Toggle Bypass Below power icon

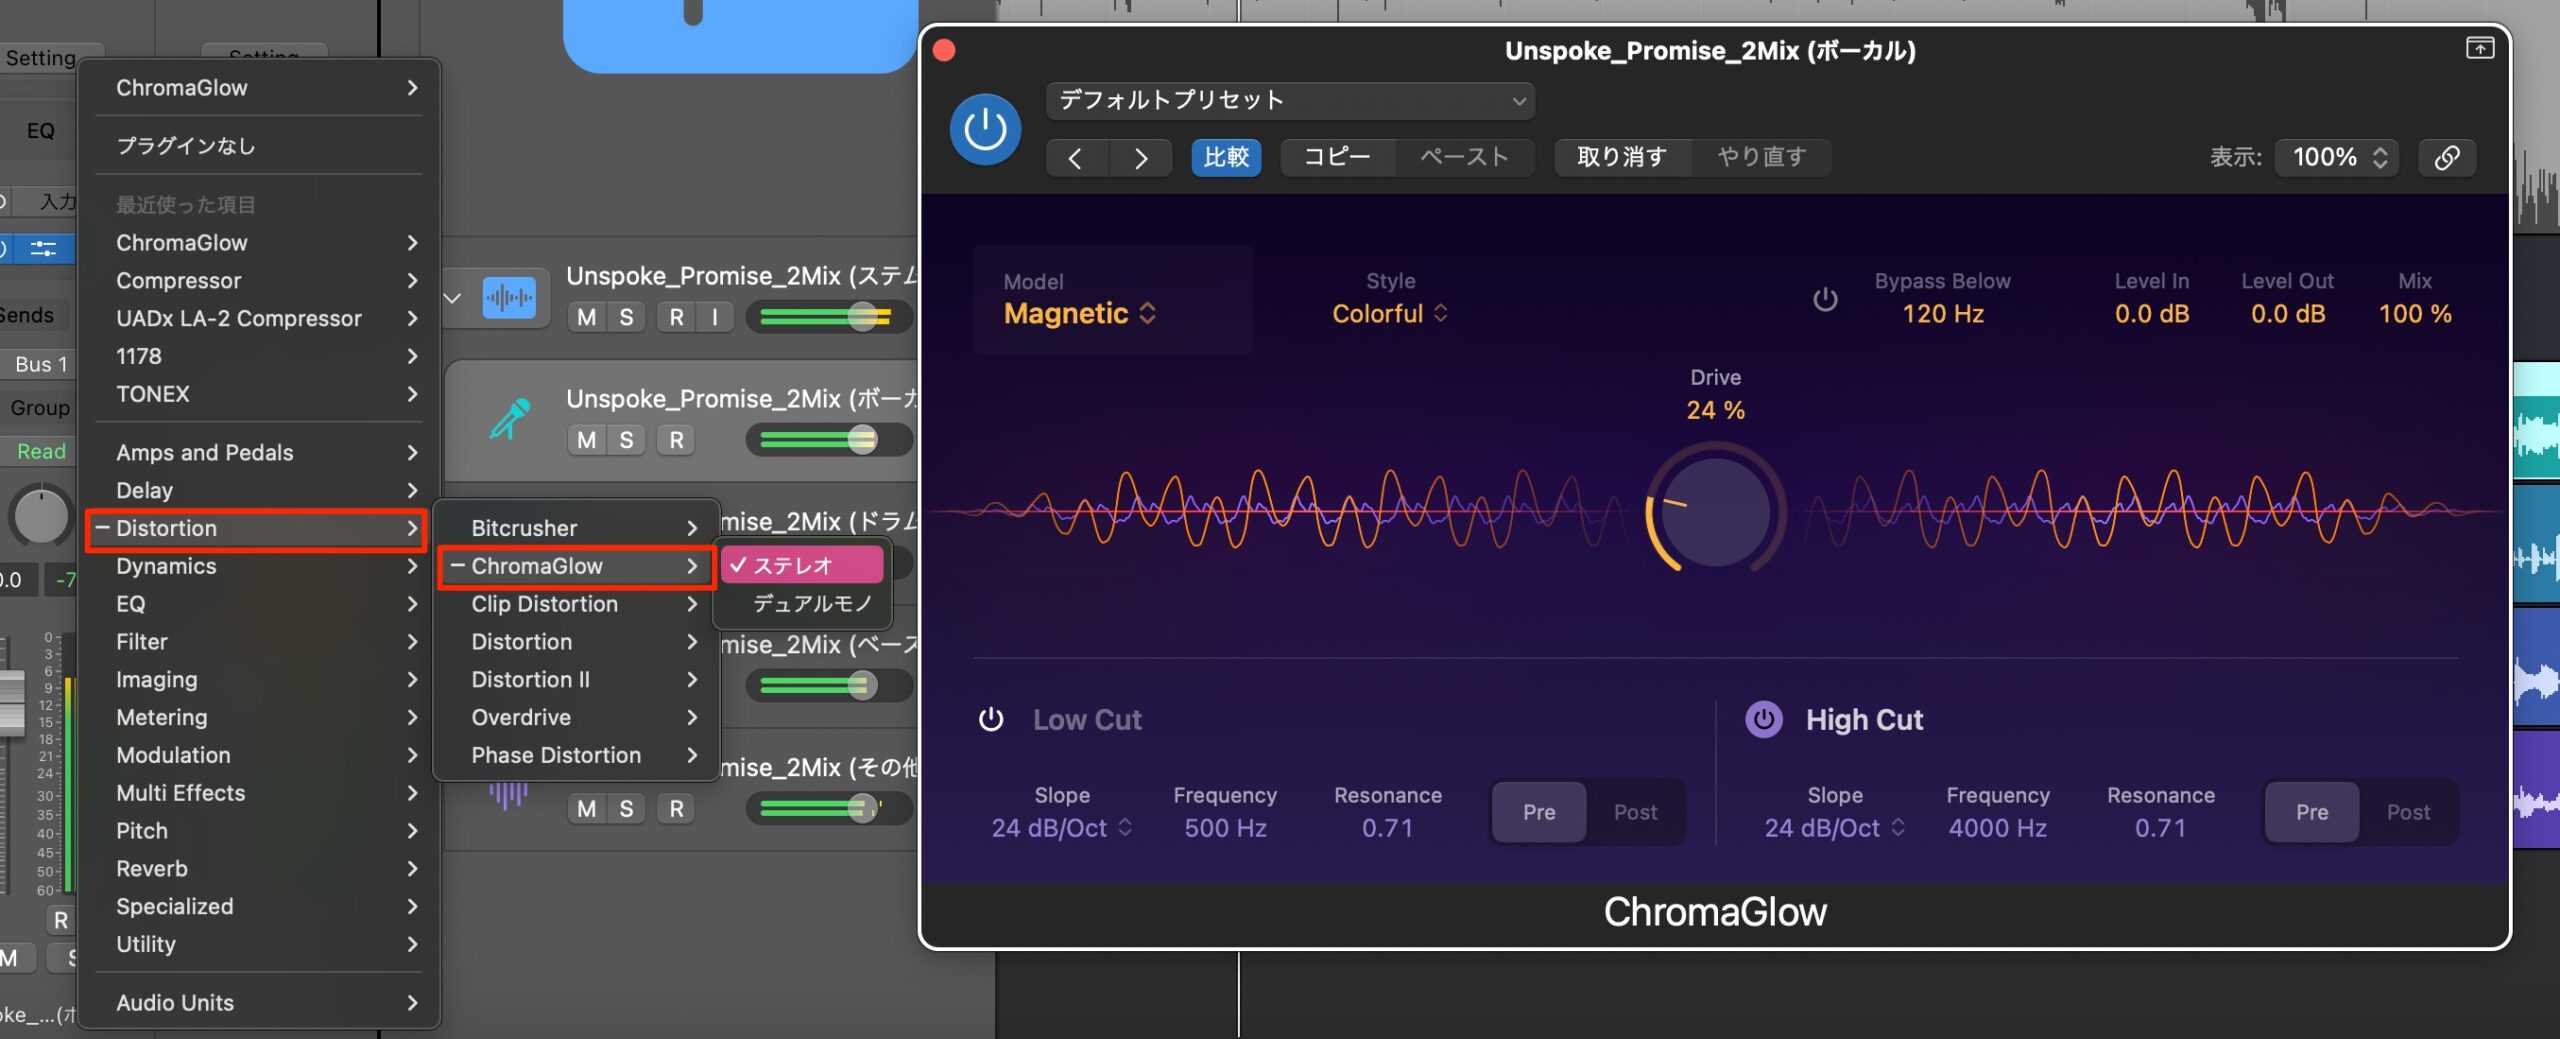pos(1825,299)
